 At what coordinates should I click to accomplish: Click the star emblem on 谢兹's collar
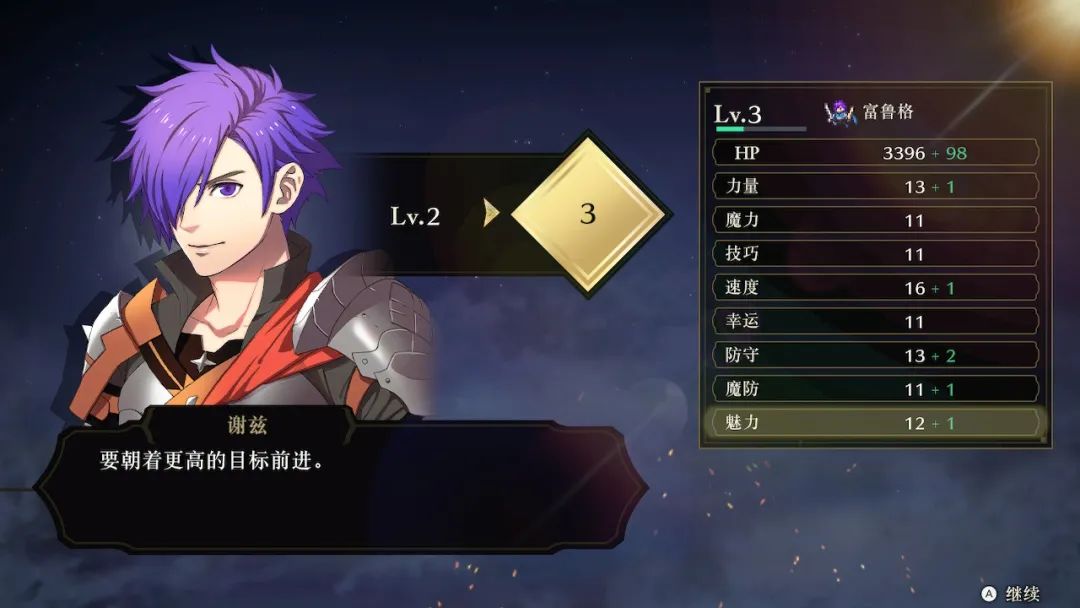click(202, 360)
